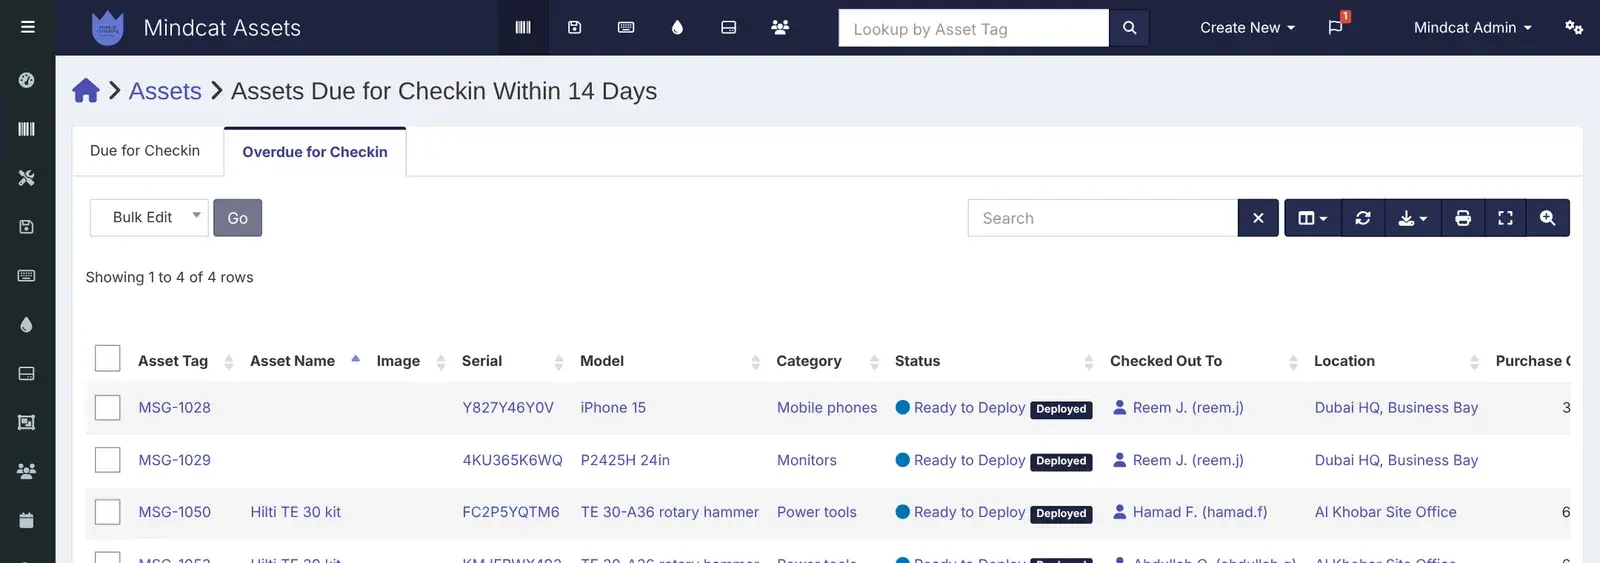Image resolution: width=1600 pixels, height=563 pixels.
Task: Open the Assets breadcrumb link
Action: [165, 91]
